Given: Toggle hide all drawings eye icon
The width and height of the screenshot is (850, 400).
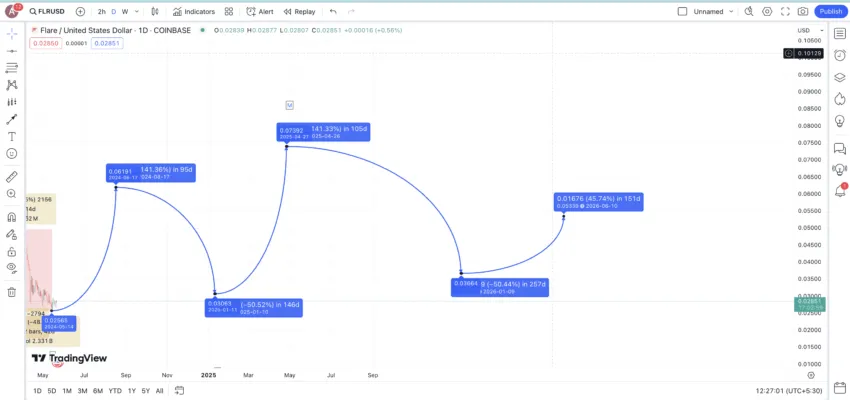Looking at the screenshot, I should pyautogui.click(x=11, y=267).
